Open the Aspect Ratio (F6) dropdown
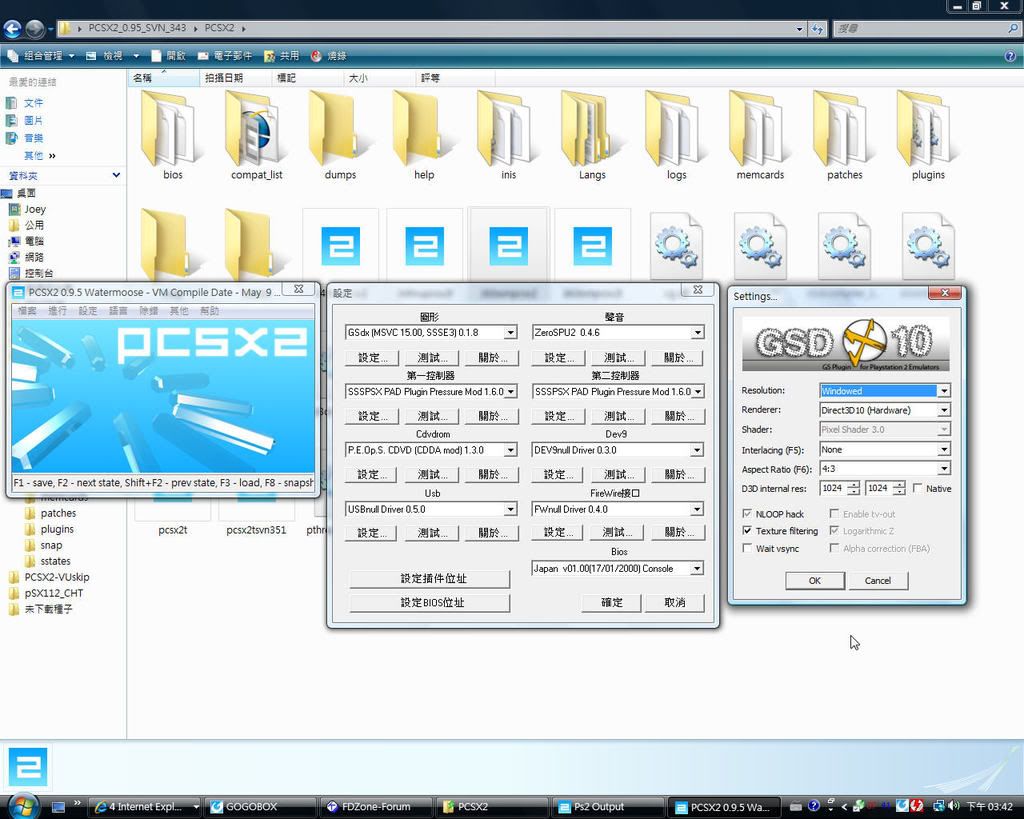This screenshot has height=819, width=1024. [x=885, y=468]
